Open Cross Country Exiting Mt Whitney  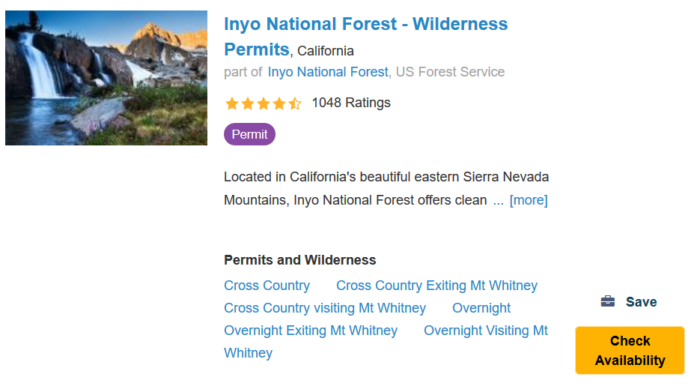click(x=437, y=285)
